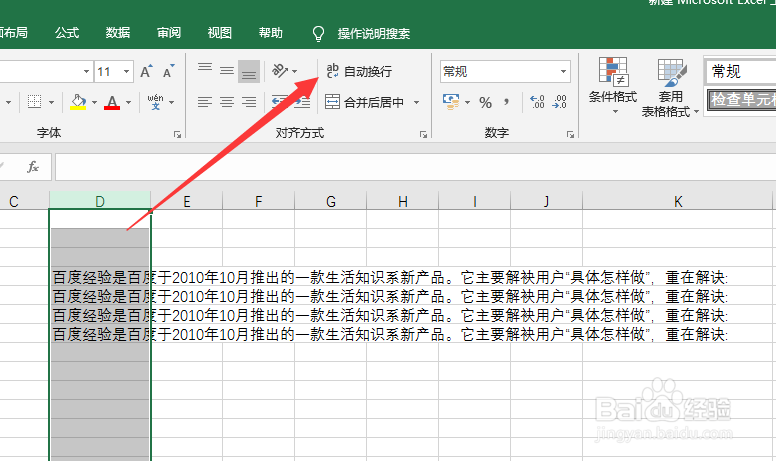
Task: Click inside the formula bar
Action: [x=416, y=167]
